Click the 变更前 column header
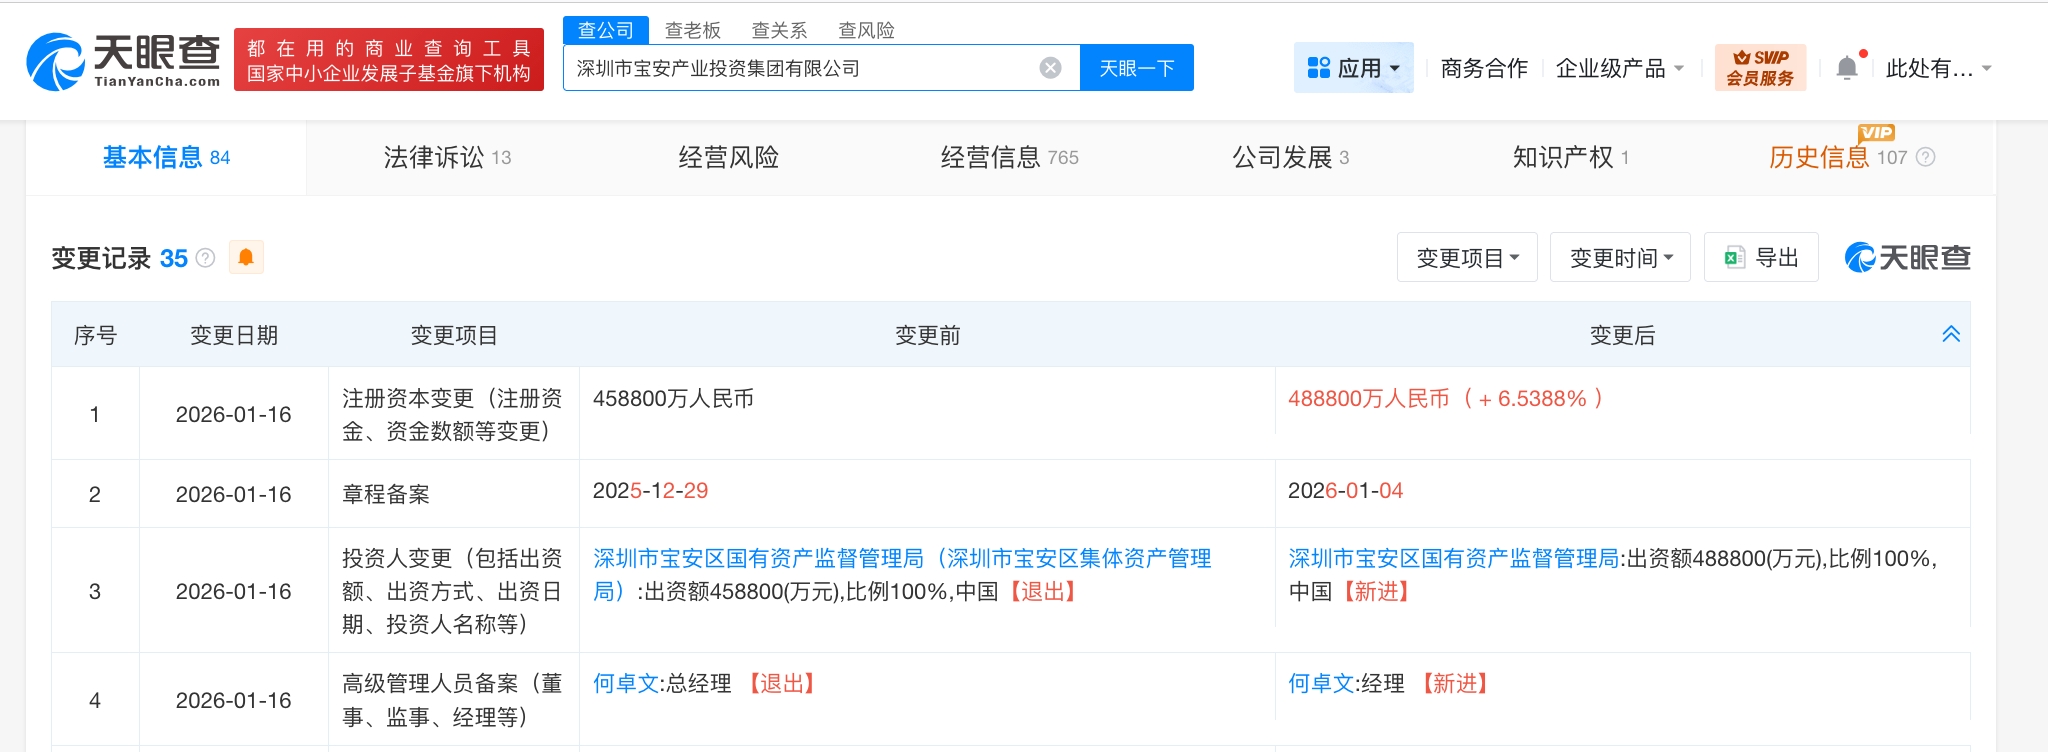The height and width of the screenshot is (752, 2048). pyautogui.click(x=927, y=335)
